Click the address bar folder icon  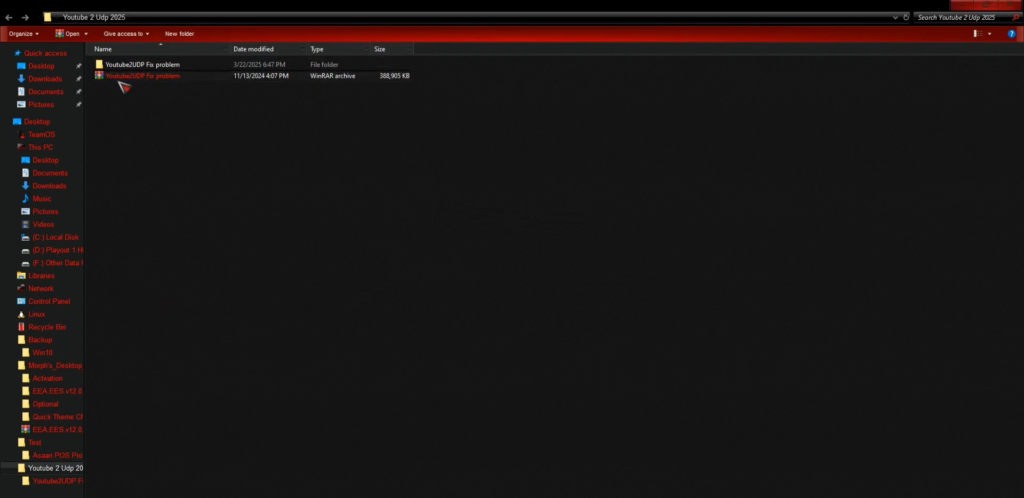pos(48,18)
